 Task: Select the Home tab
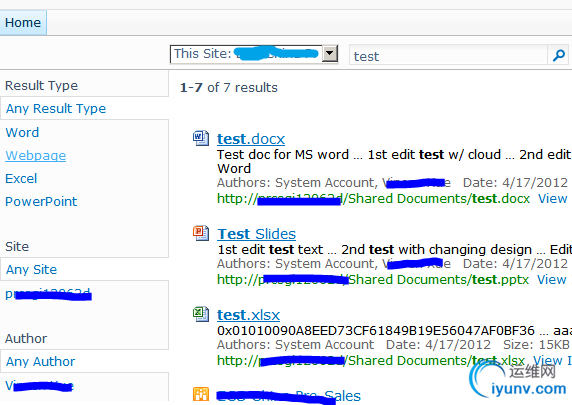23,23
